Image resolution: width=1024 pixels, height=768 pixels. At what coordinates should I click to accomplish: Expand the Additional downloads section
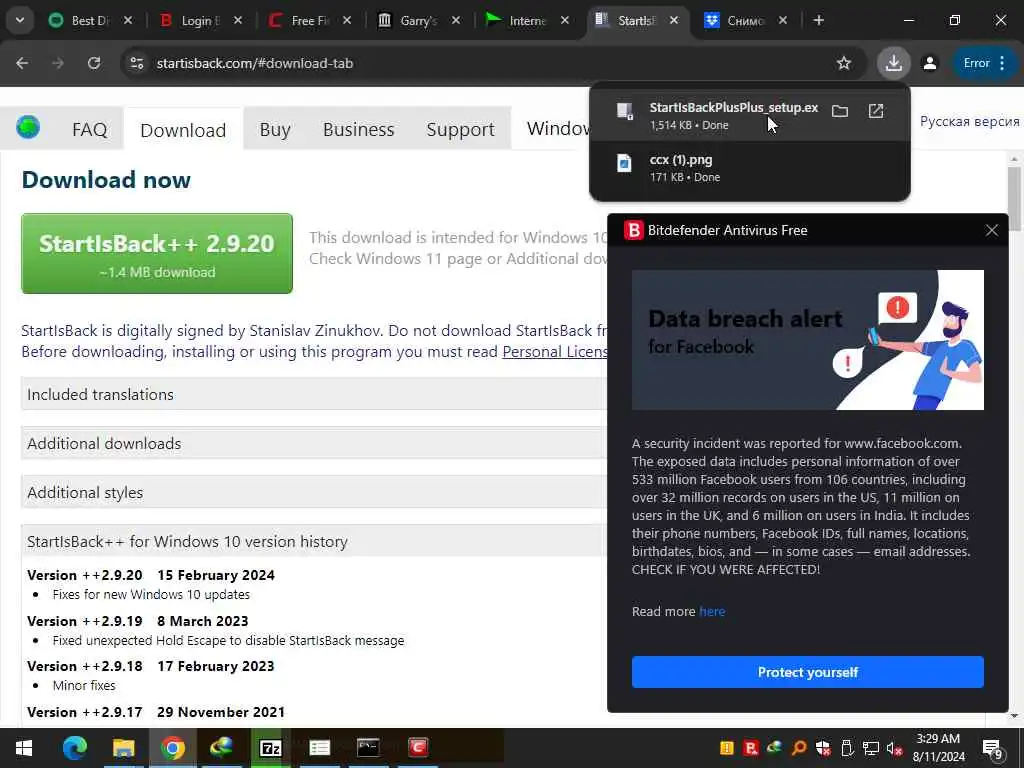(x=314, y=443)
